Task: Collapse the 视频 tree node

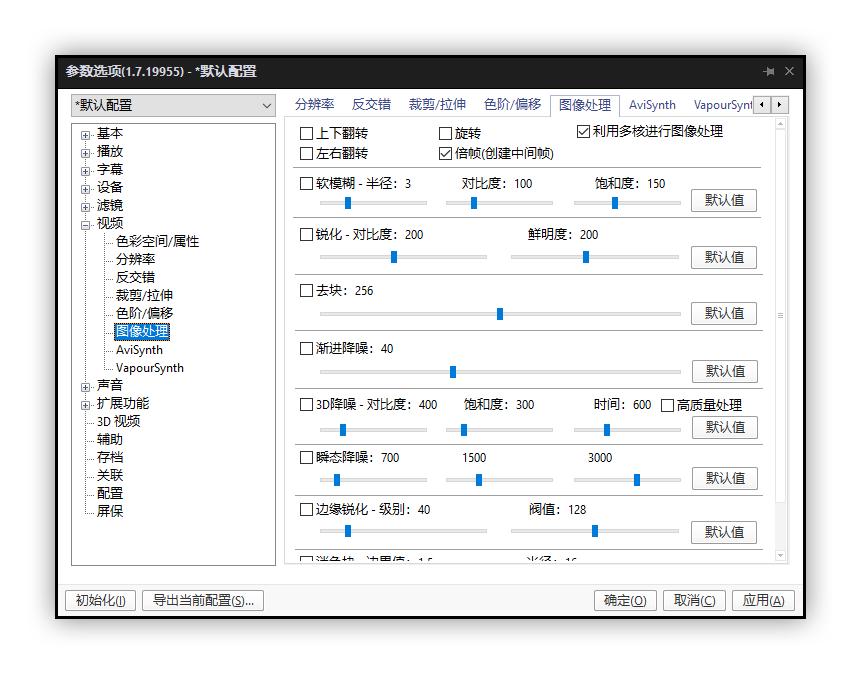Action: [x=87, y=223]
